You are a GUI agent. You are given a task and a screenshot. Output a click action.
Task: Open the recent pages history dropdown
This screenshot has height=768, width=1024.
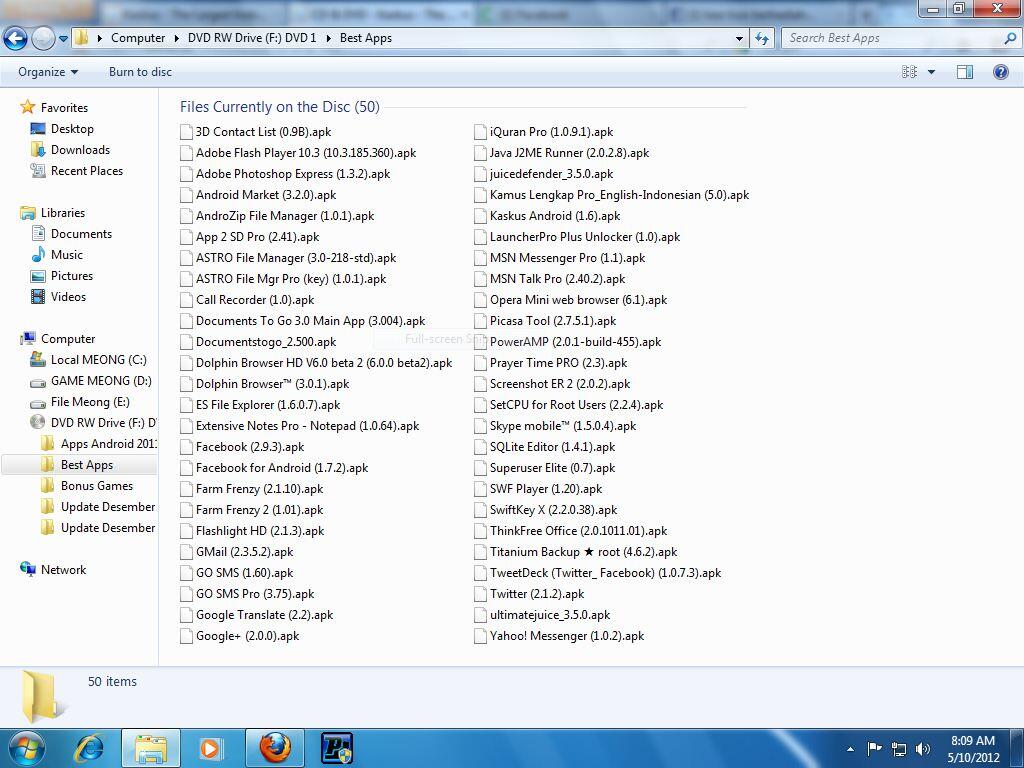(x=63, y=39)
